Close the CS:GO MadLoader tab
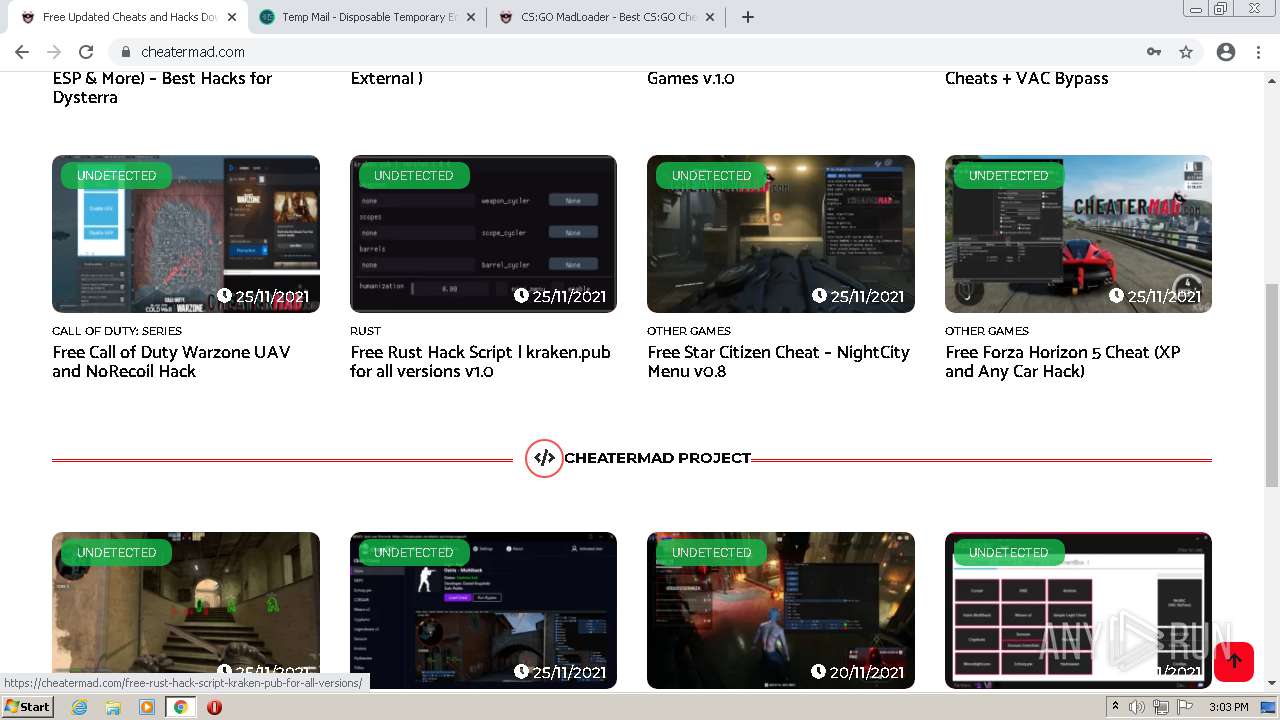This screenshot has width=1280, height=720. 711,17
